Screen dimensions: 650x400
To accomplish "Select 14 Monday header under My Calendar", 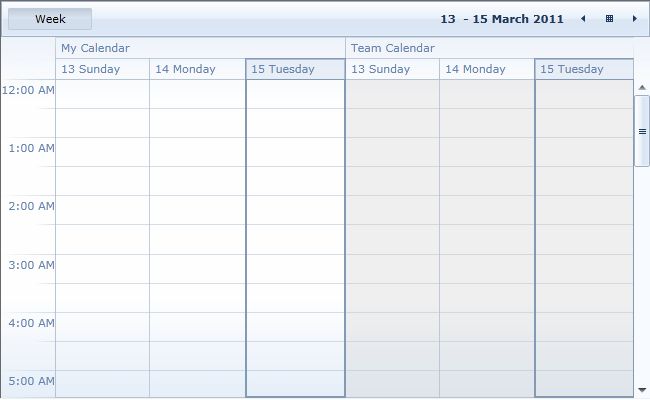I will (x=197, y=69).
